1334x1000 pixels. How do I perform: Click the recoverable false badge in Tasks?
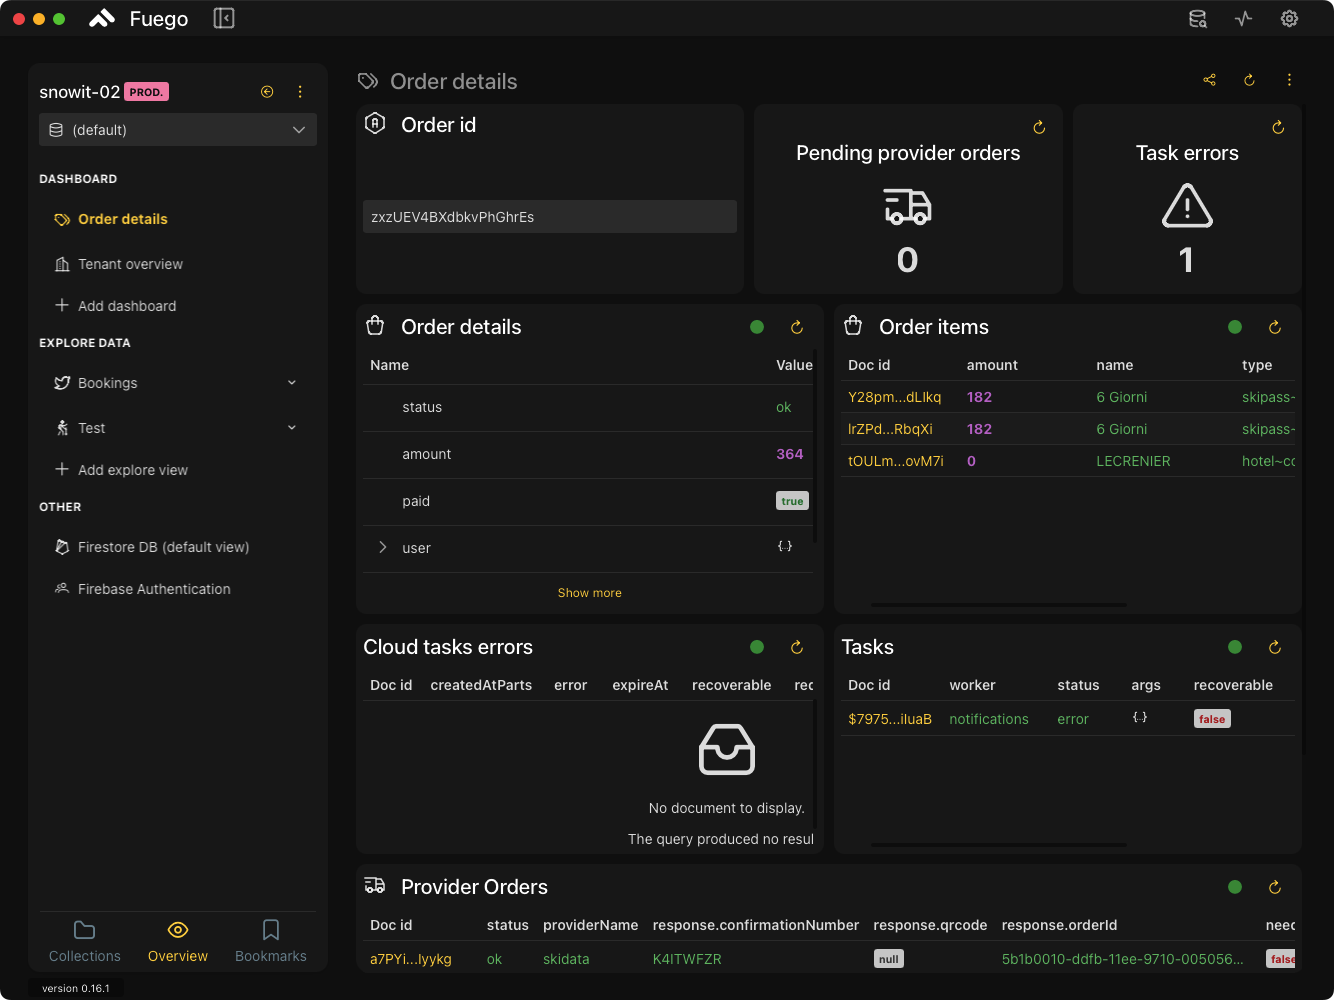[1212, 719]
